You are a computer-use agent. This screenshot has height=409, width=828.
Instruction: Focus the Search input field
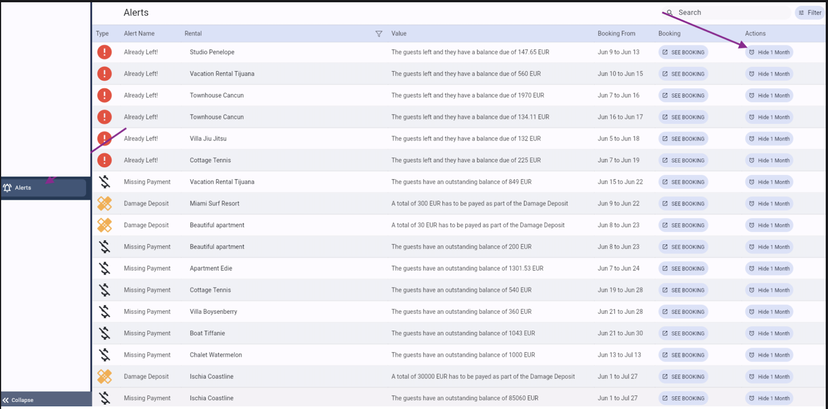pyautogui.click(x=726, y=12)
